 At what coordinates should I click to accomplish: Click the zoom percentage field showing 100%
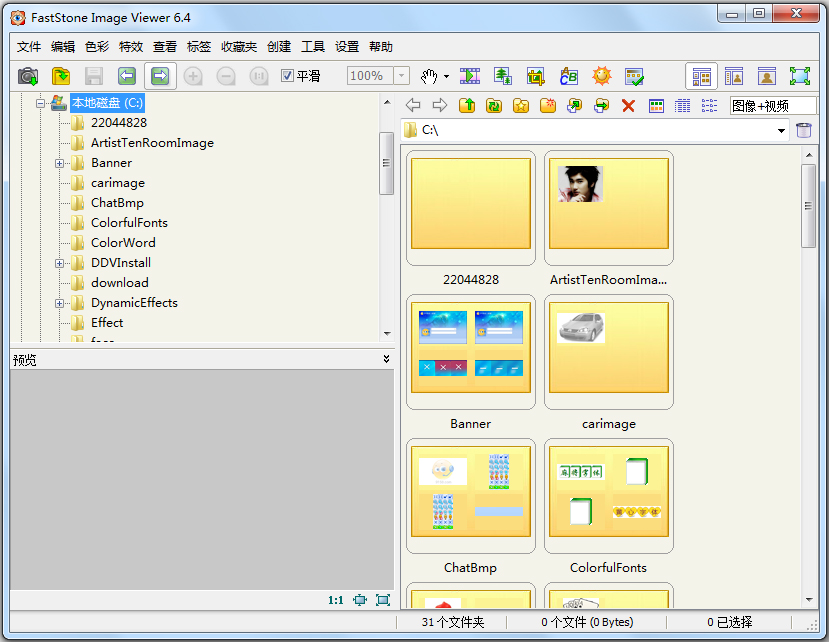coord(370,76)
